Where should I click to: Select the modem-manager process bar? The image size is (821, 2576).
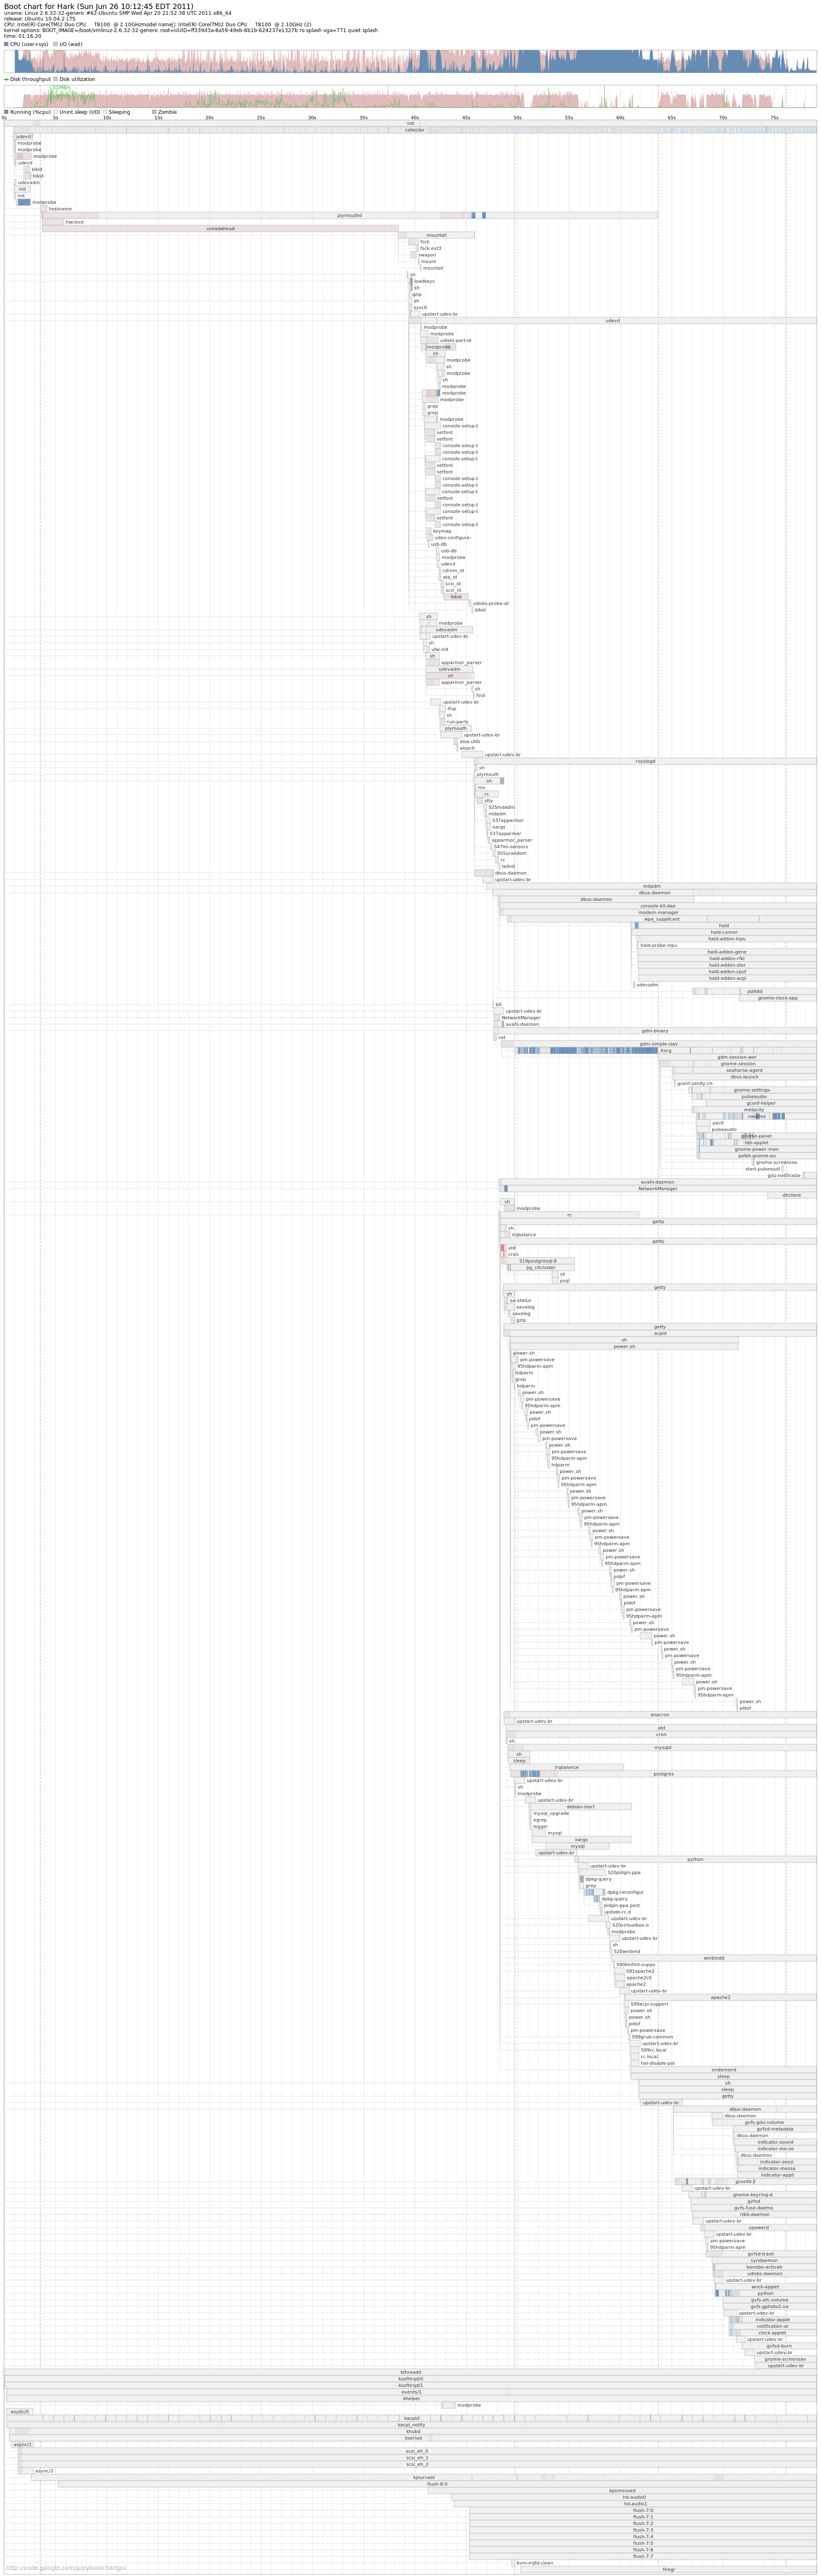[x=658, y=912]
